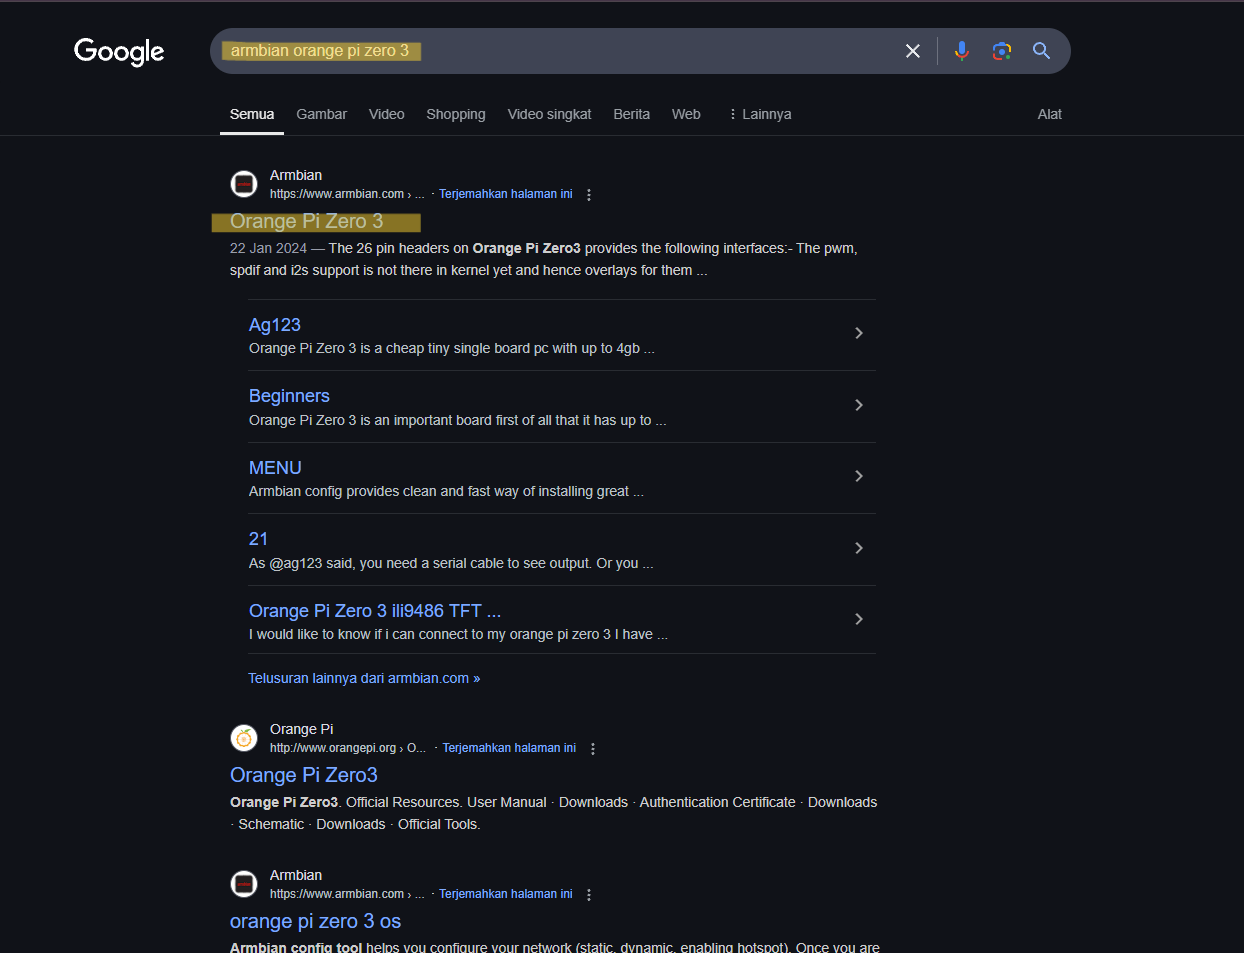Open the Lainnya more-filters dropdown

760,114
